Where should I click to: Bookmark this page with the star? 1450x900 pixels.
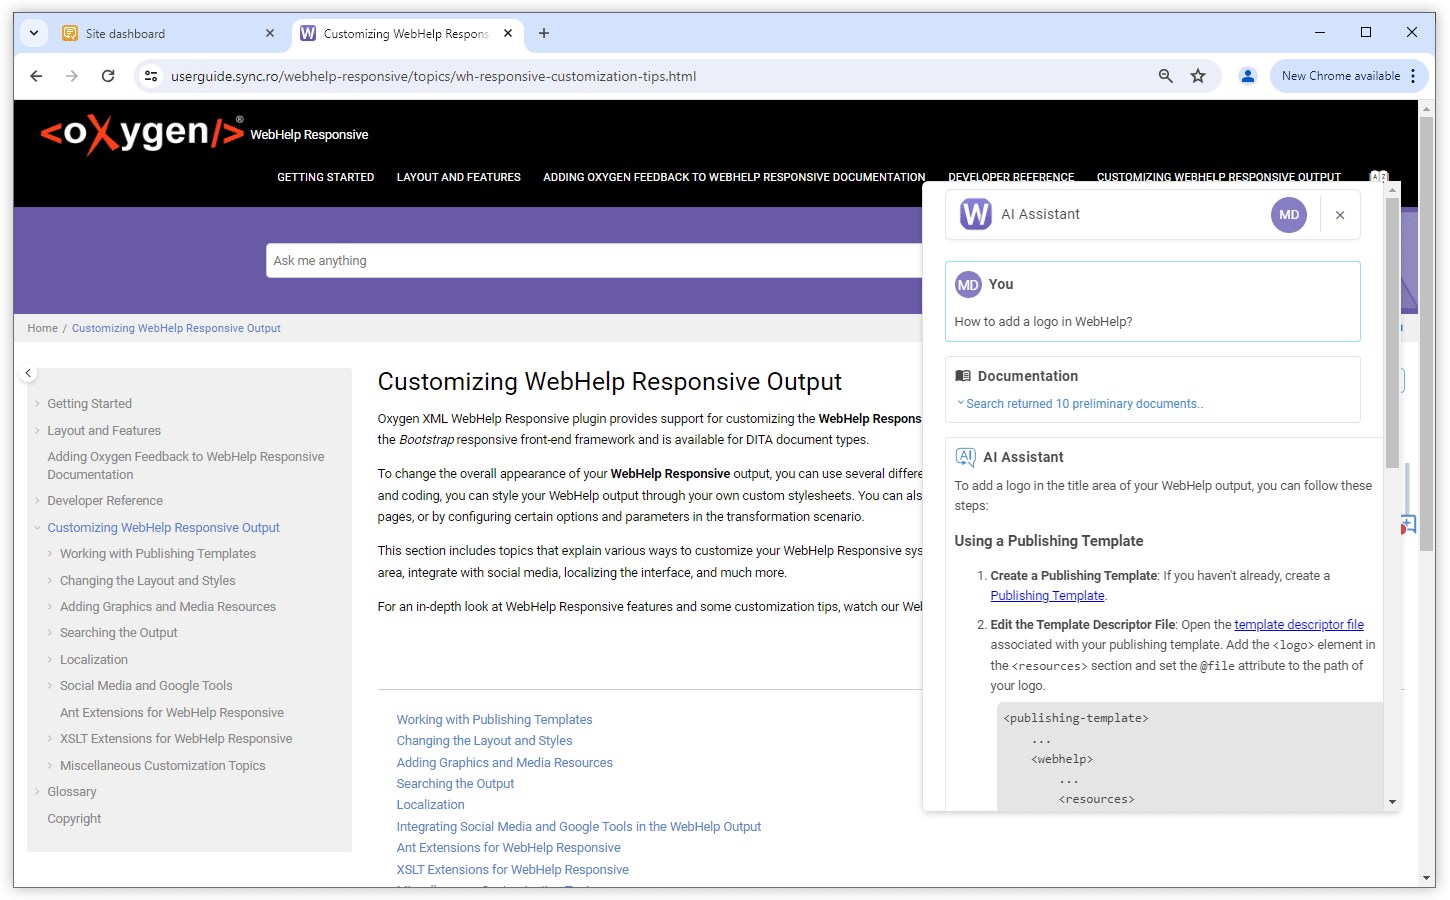point(1198,76)
